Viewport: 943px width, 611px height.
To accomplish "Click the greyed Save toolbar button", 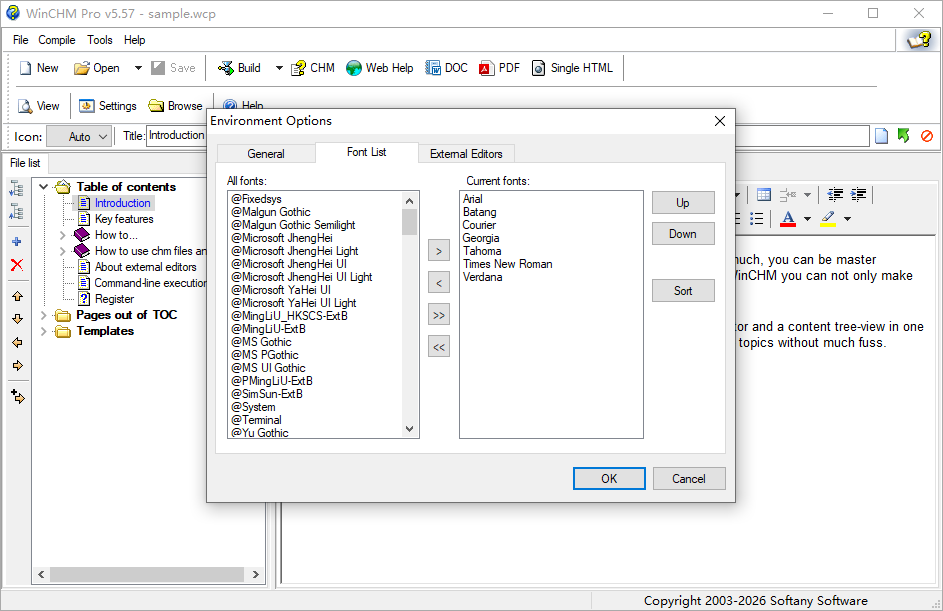I will click(173, 68).
